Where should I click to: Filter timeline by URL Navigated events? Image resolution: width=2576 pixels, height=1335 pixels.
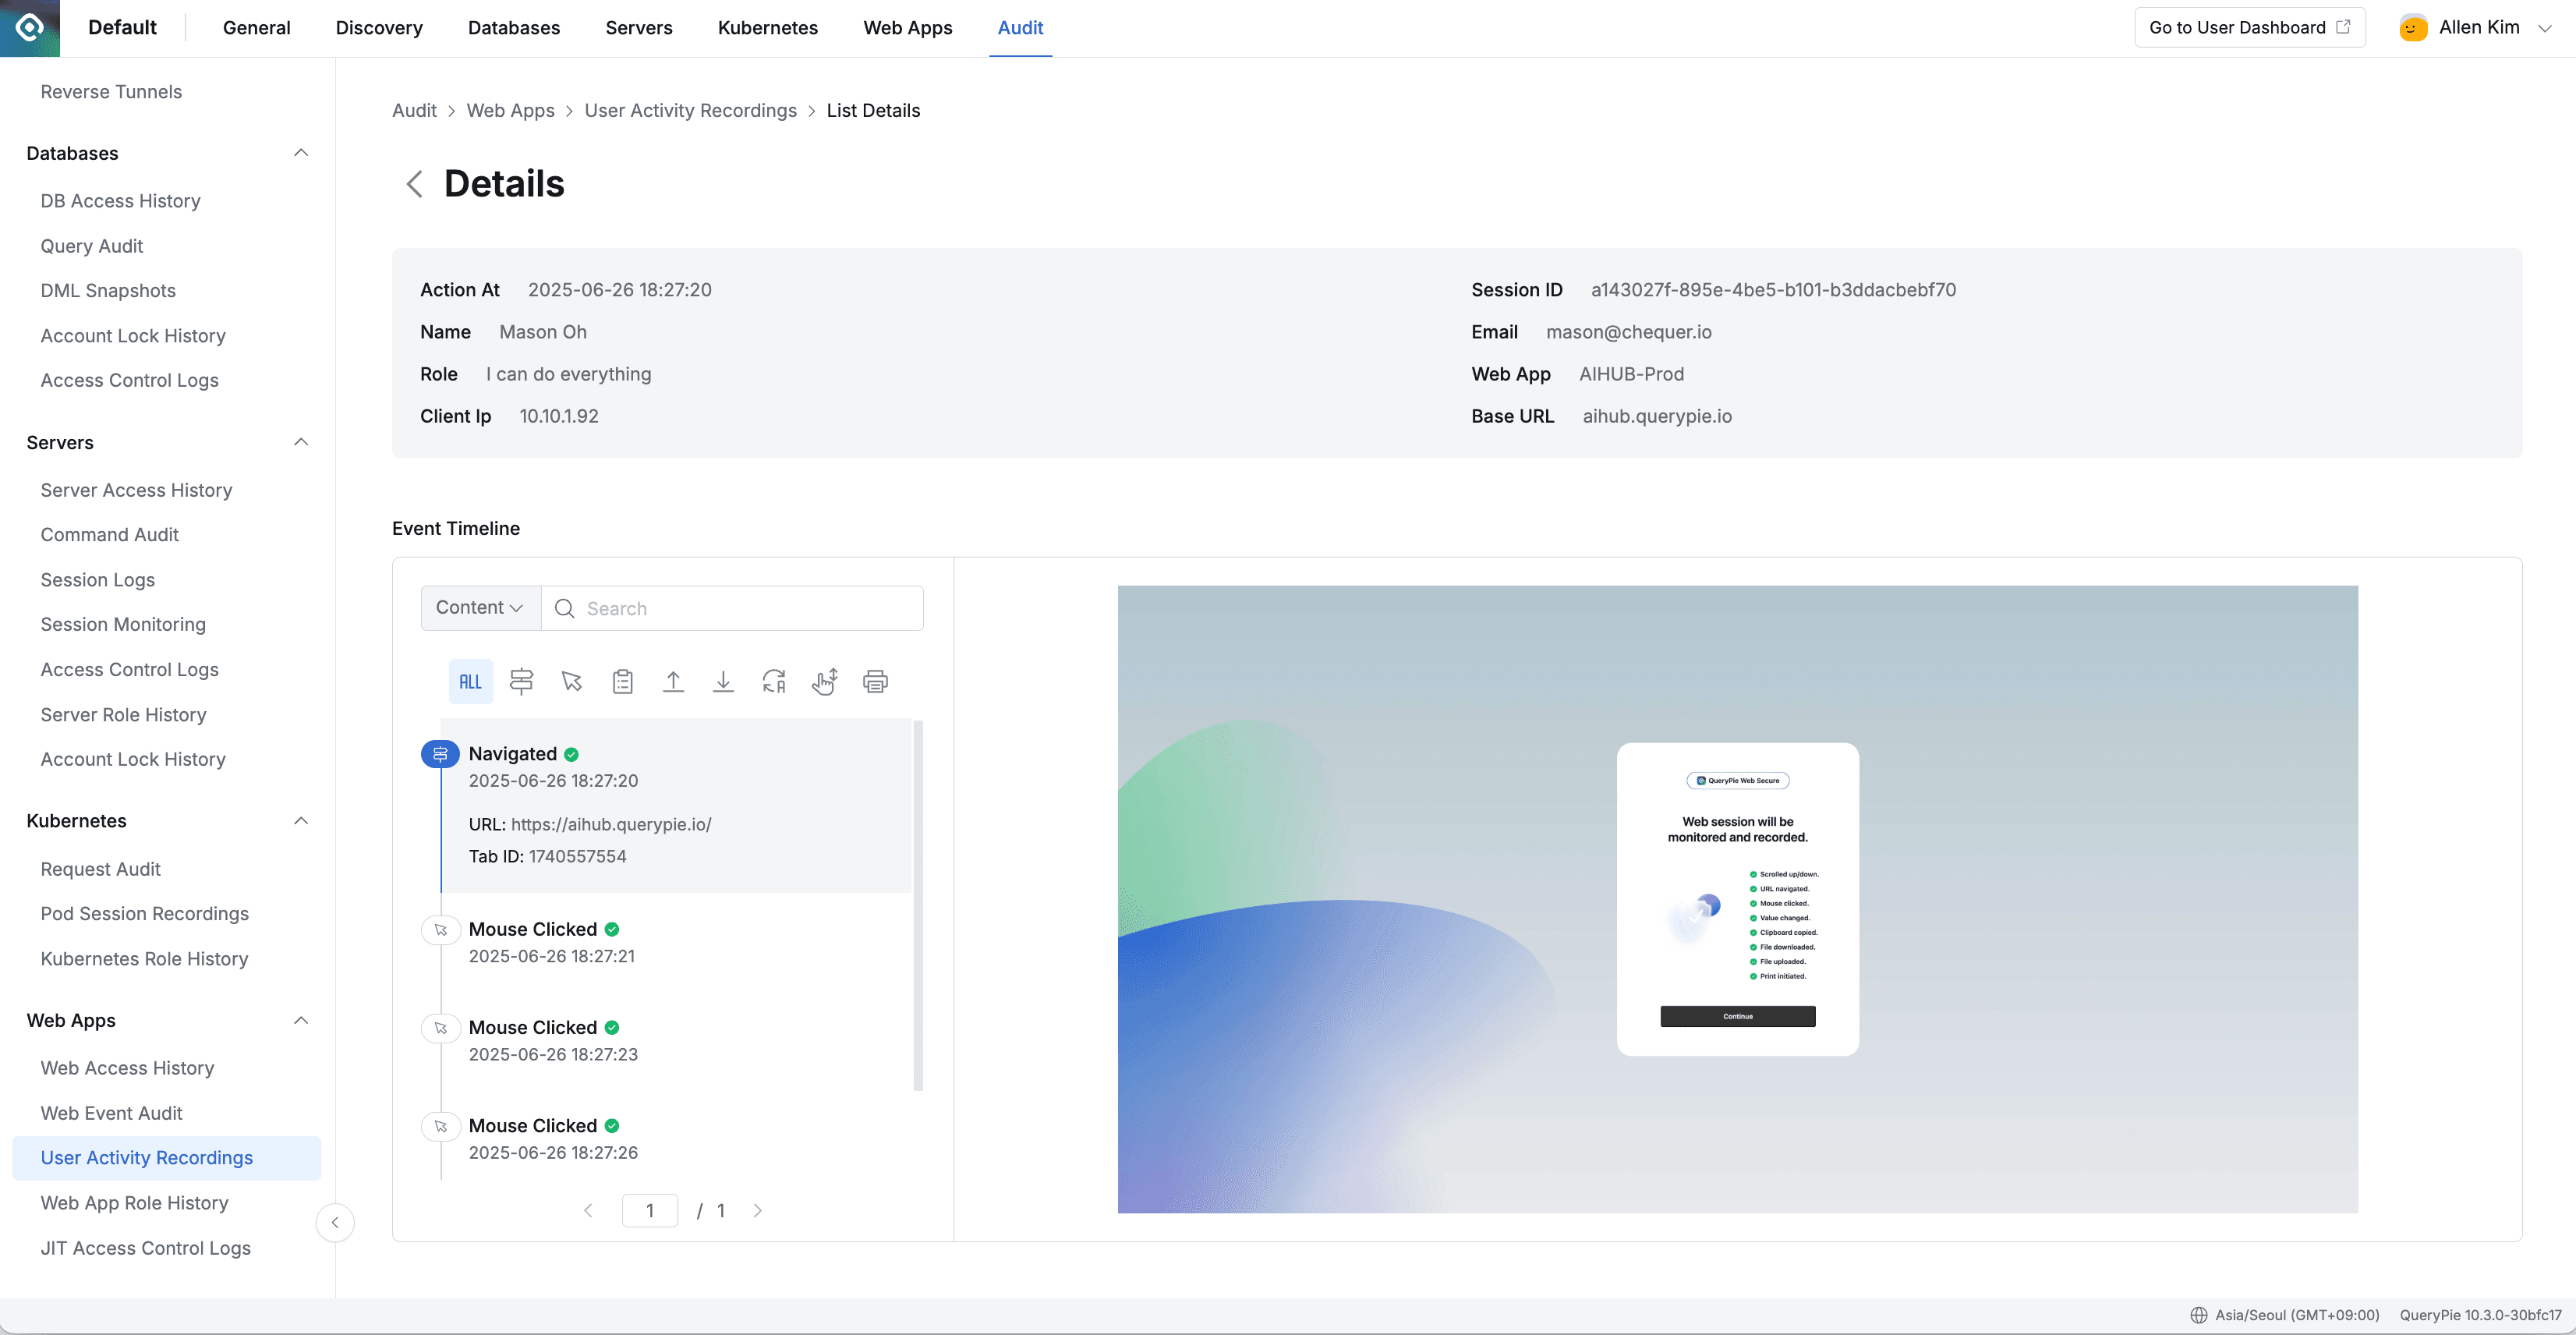tap(521, 681)
